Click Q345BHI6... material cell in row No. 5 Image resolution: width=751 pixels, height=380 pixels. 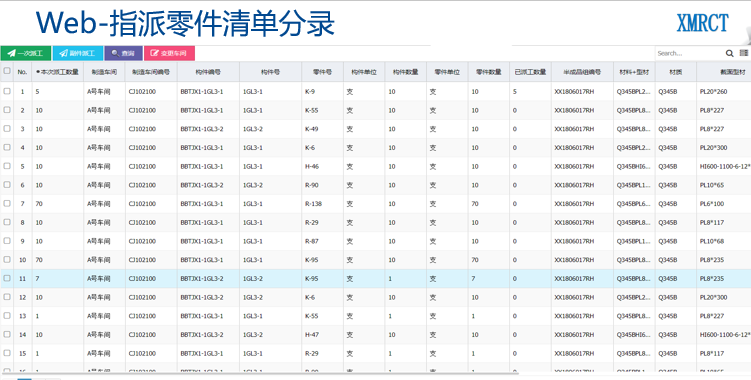(x=634, y=166)
